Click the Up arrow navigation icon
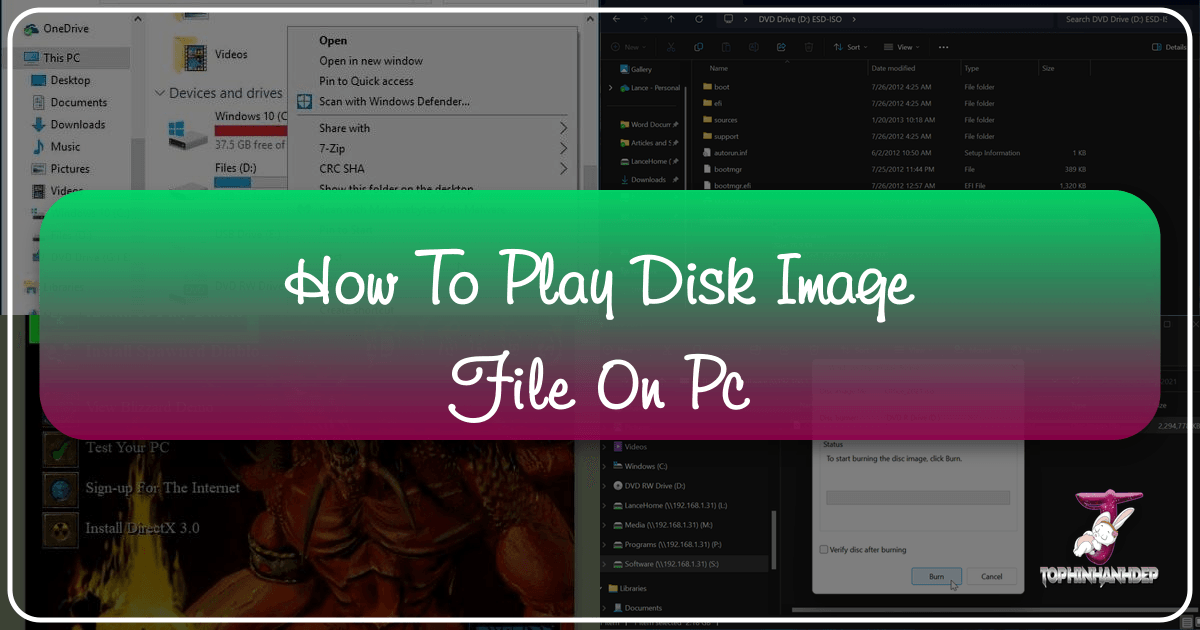 pyautogui.click(x=673, y=19)
